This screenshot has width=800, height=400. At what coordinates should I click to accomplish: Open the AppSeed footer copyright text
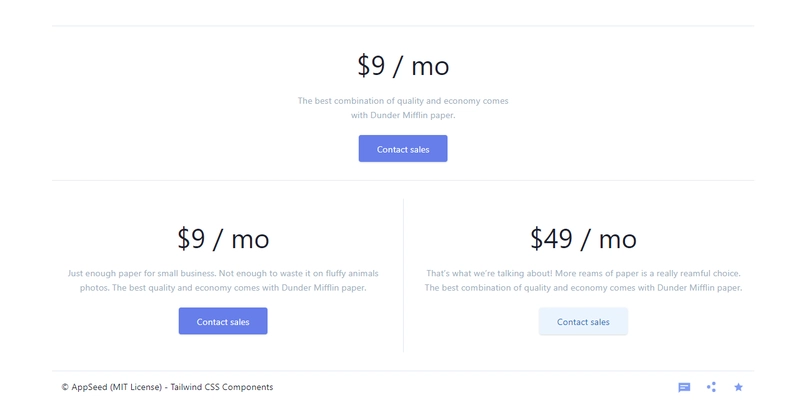(167, 387)
